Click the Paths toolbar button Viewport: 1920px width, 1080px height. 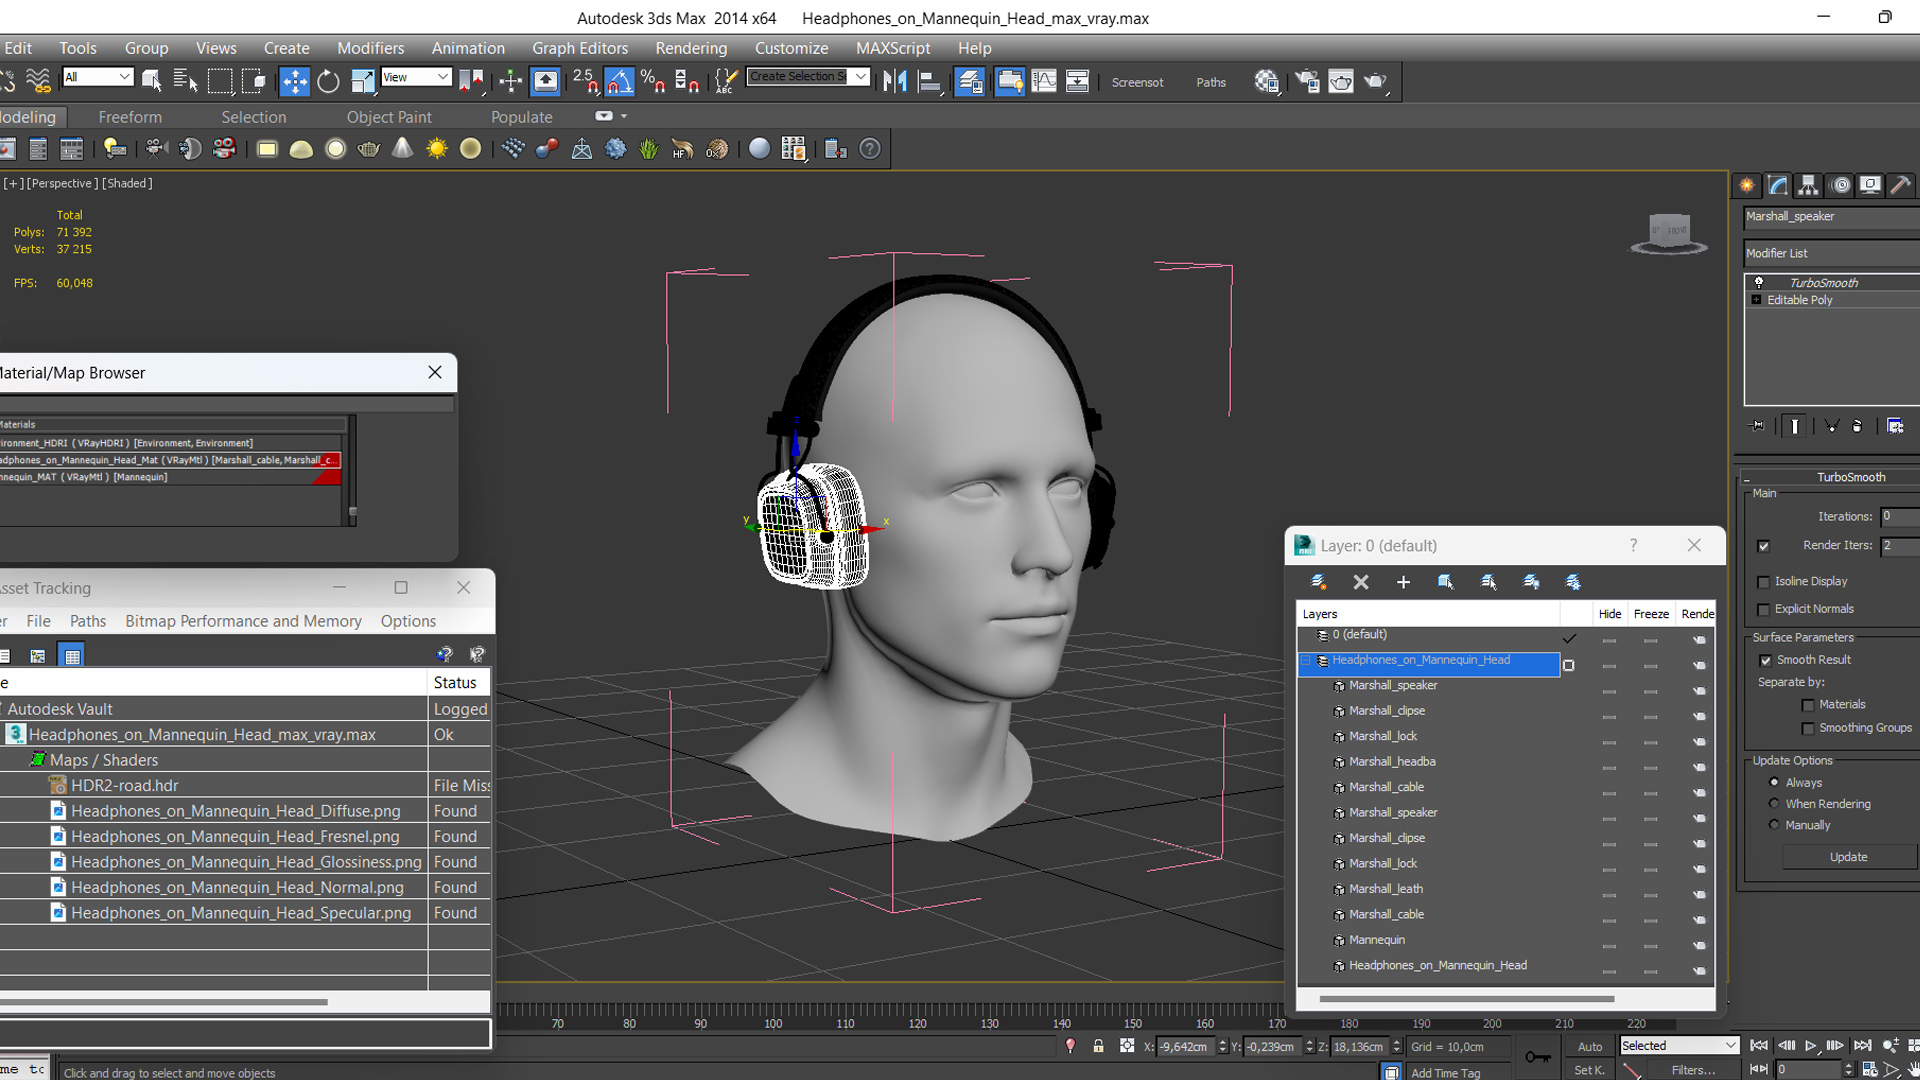pos(1211,82)
